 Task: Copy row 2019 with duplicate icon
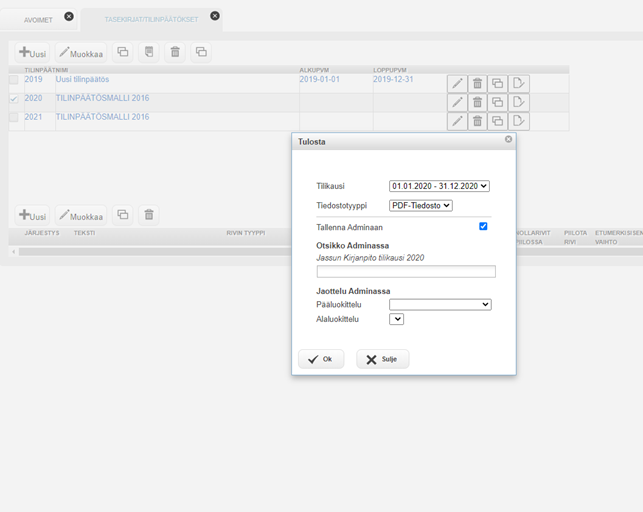[x=497, y=84]
